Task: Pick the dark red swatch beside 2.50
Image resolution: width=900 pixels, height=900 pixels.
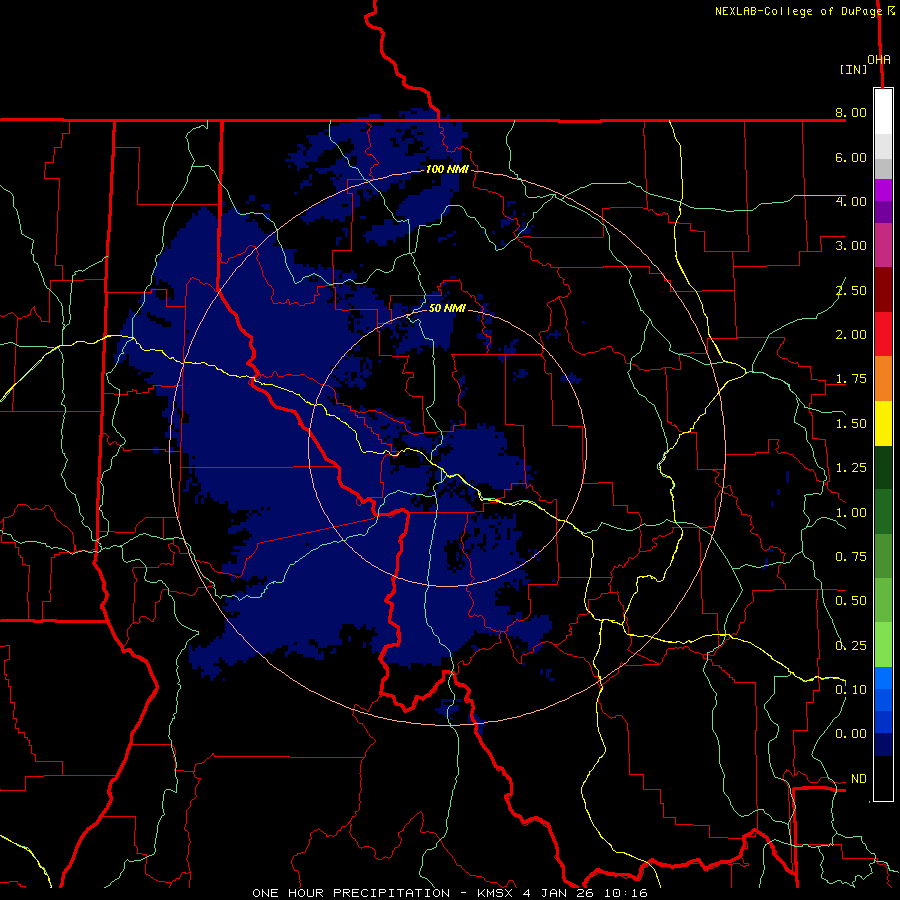Action: 883,290
